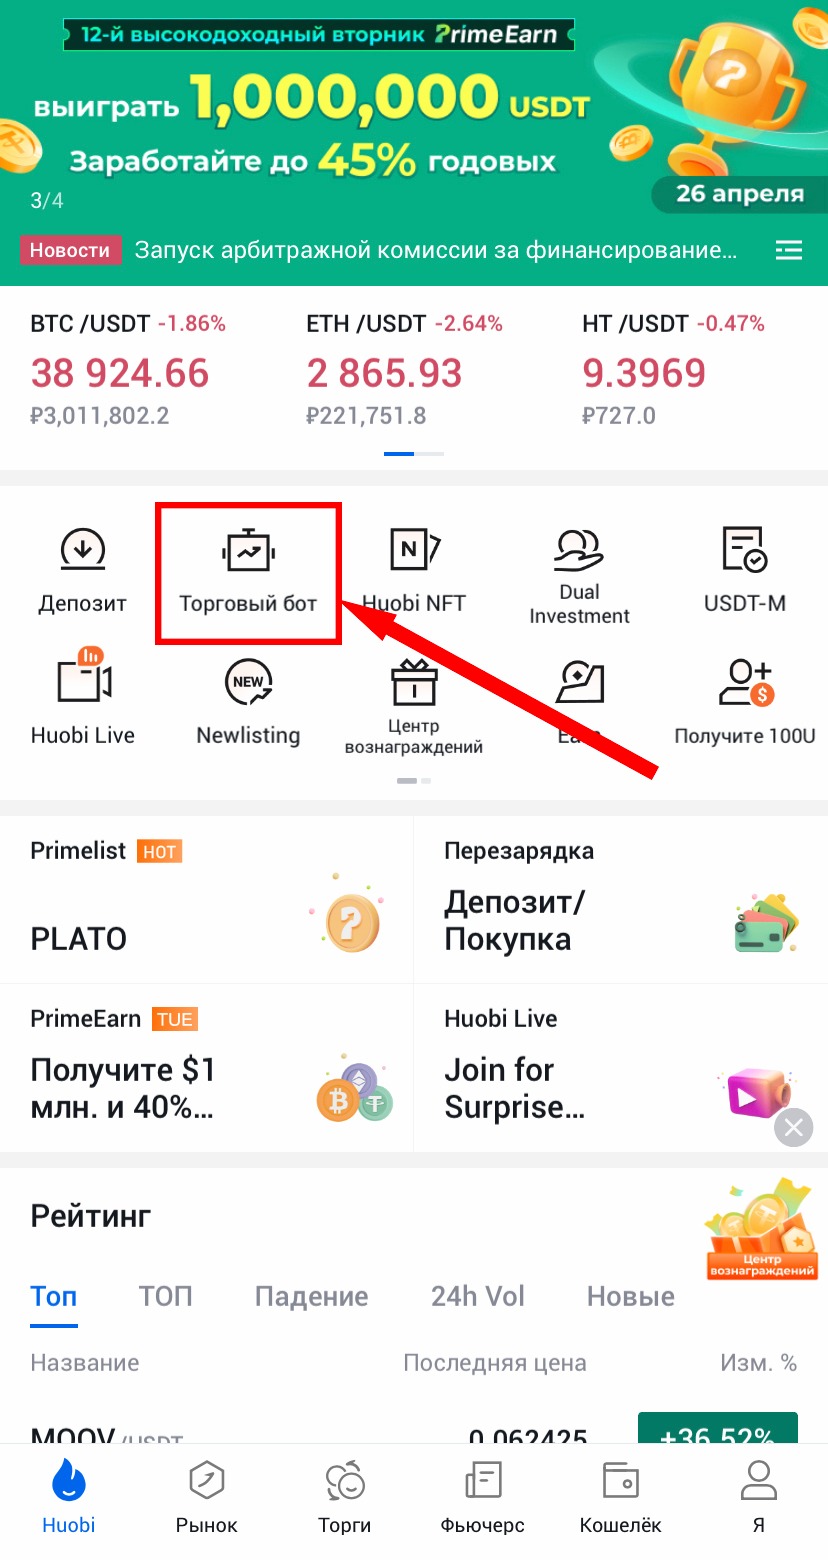Open the ETH/USDT price ticker
Screen dimensions: 828x1560
[405, 370]
